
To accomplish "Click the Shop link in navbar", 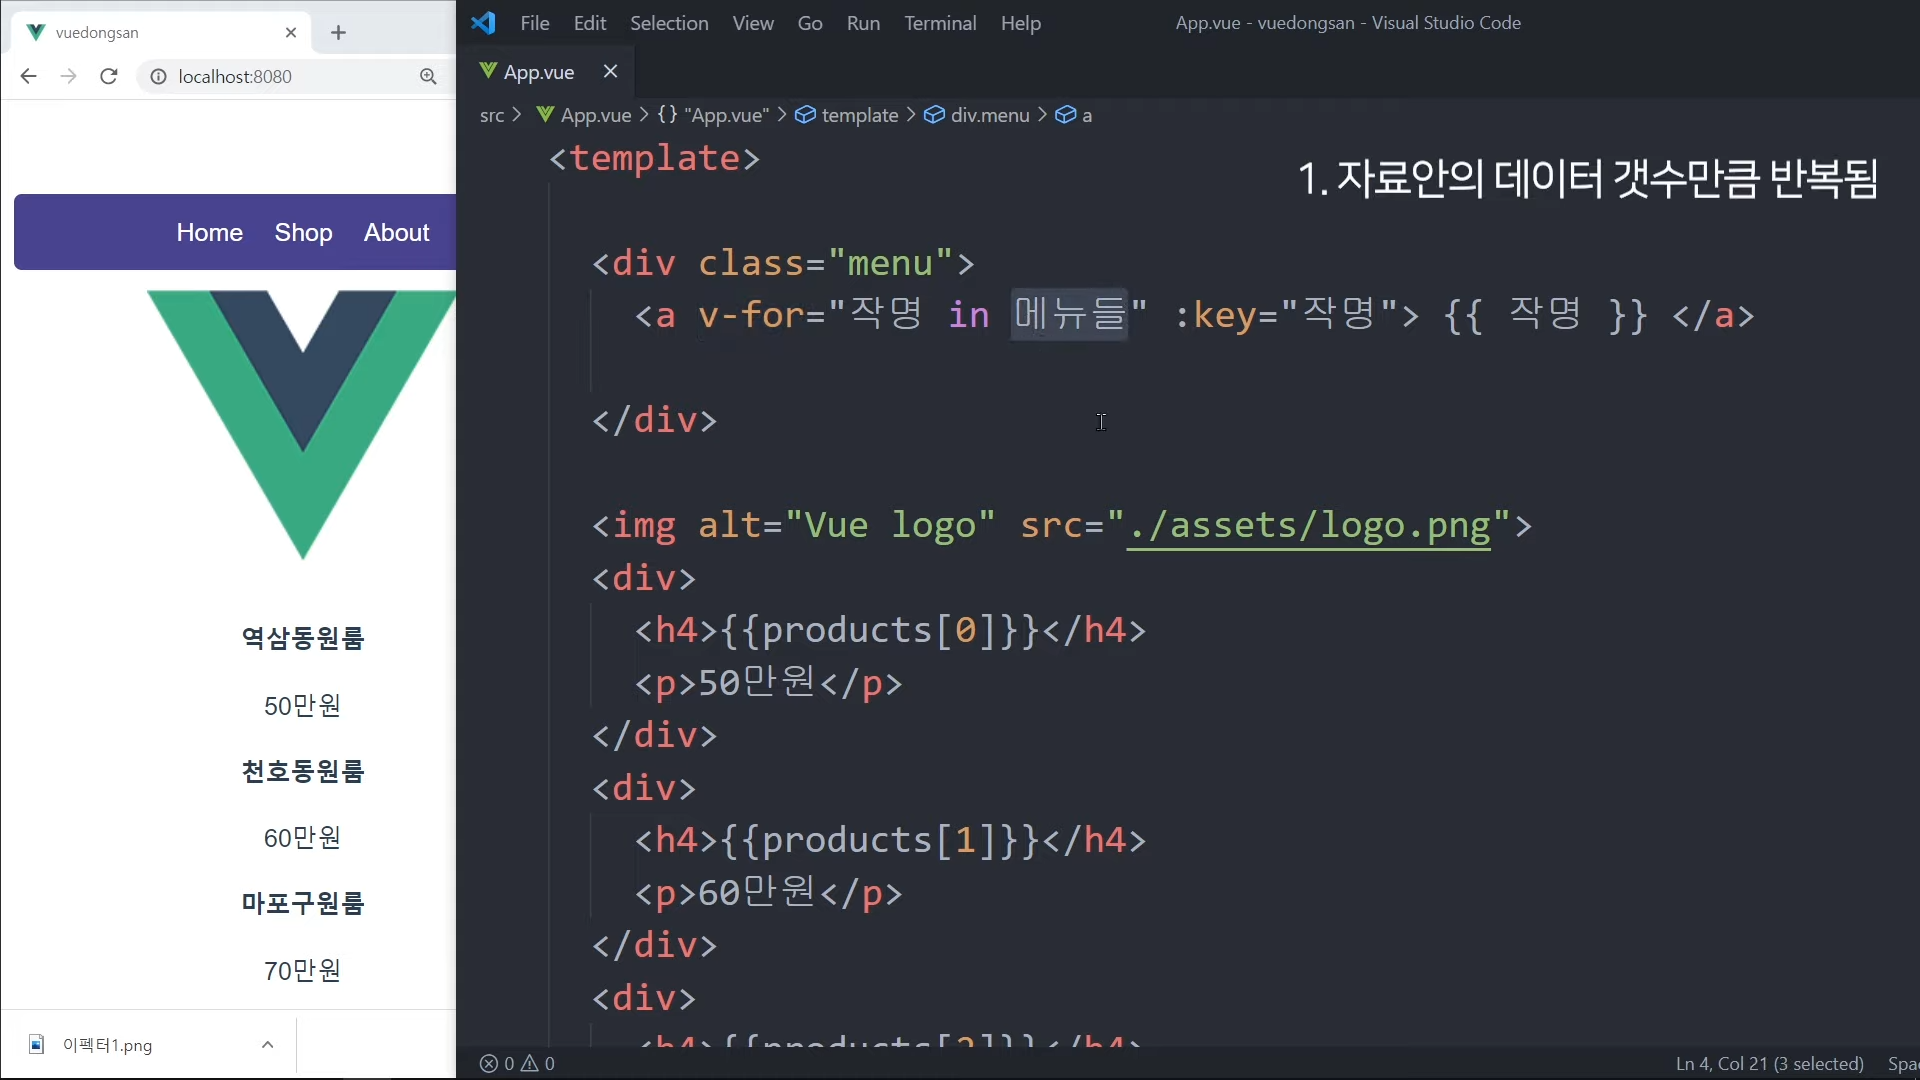I will (x=303, y=232).
